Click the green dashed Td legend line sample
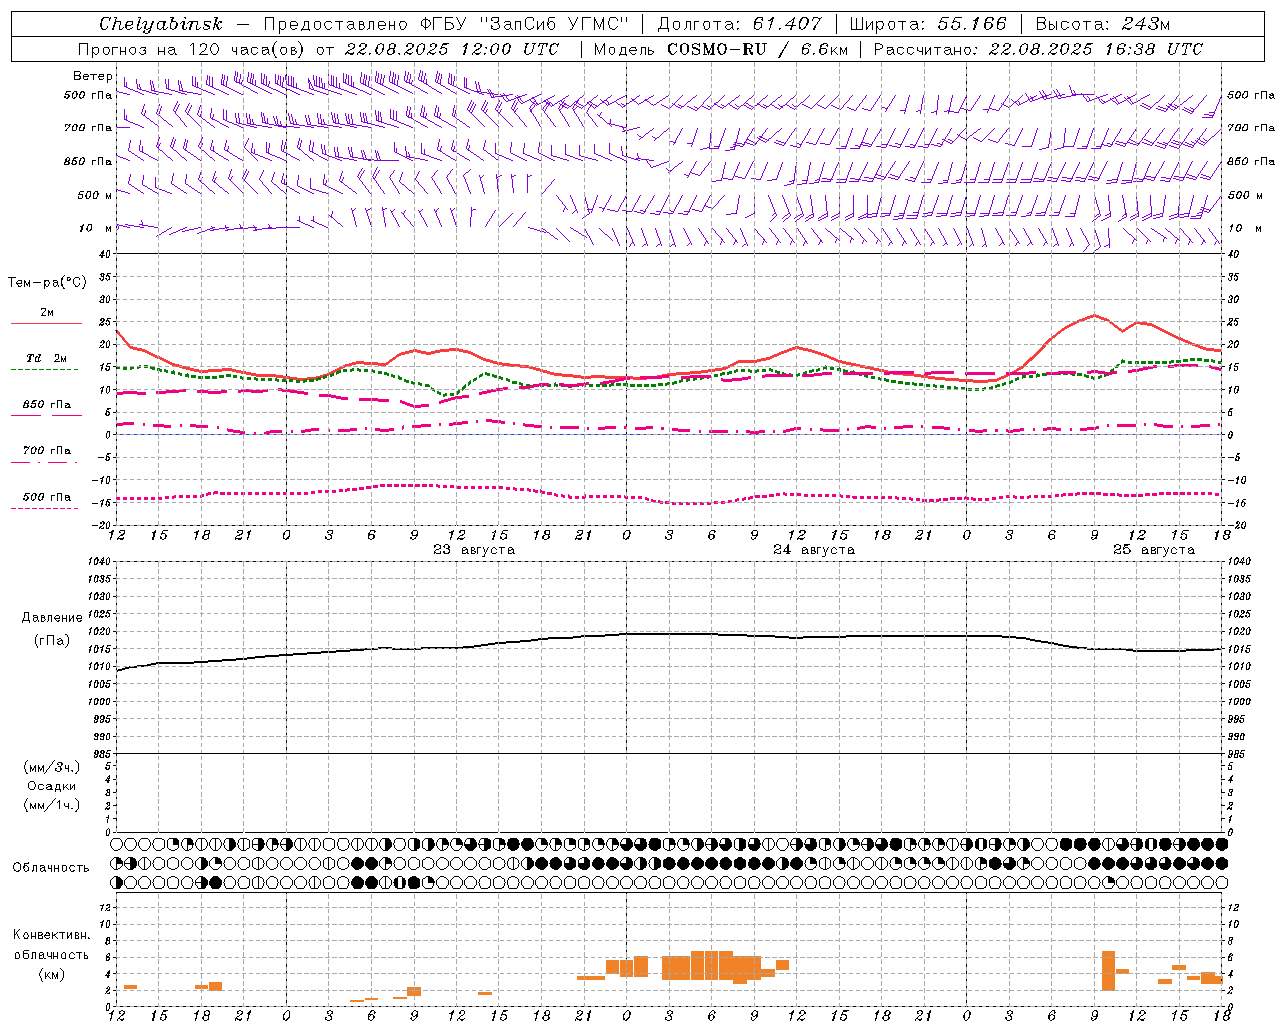 pyautogui.click(x=44, y=369)
